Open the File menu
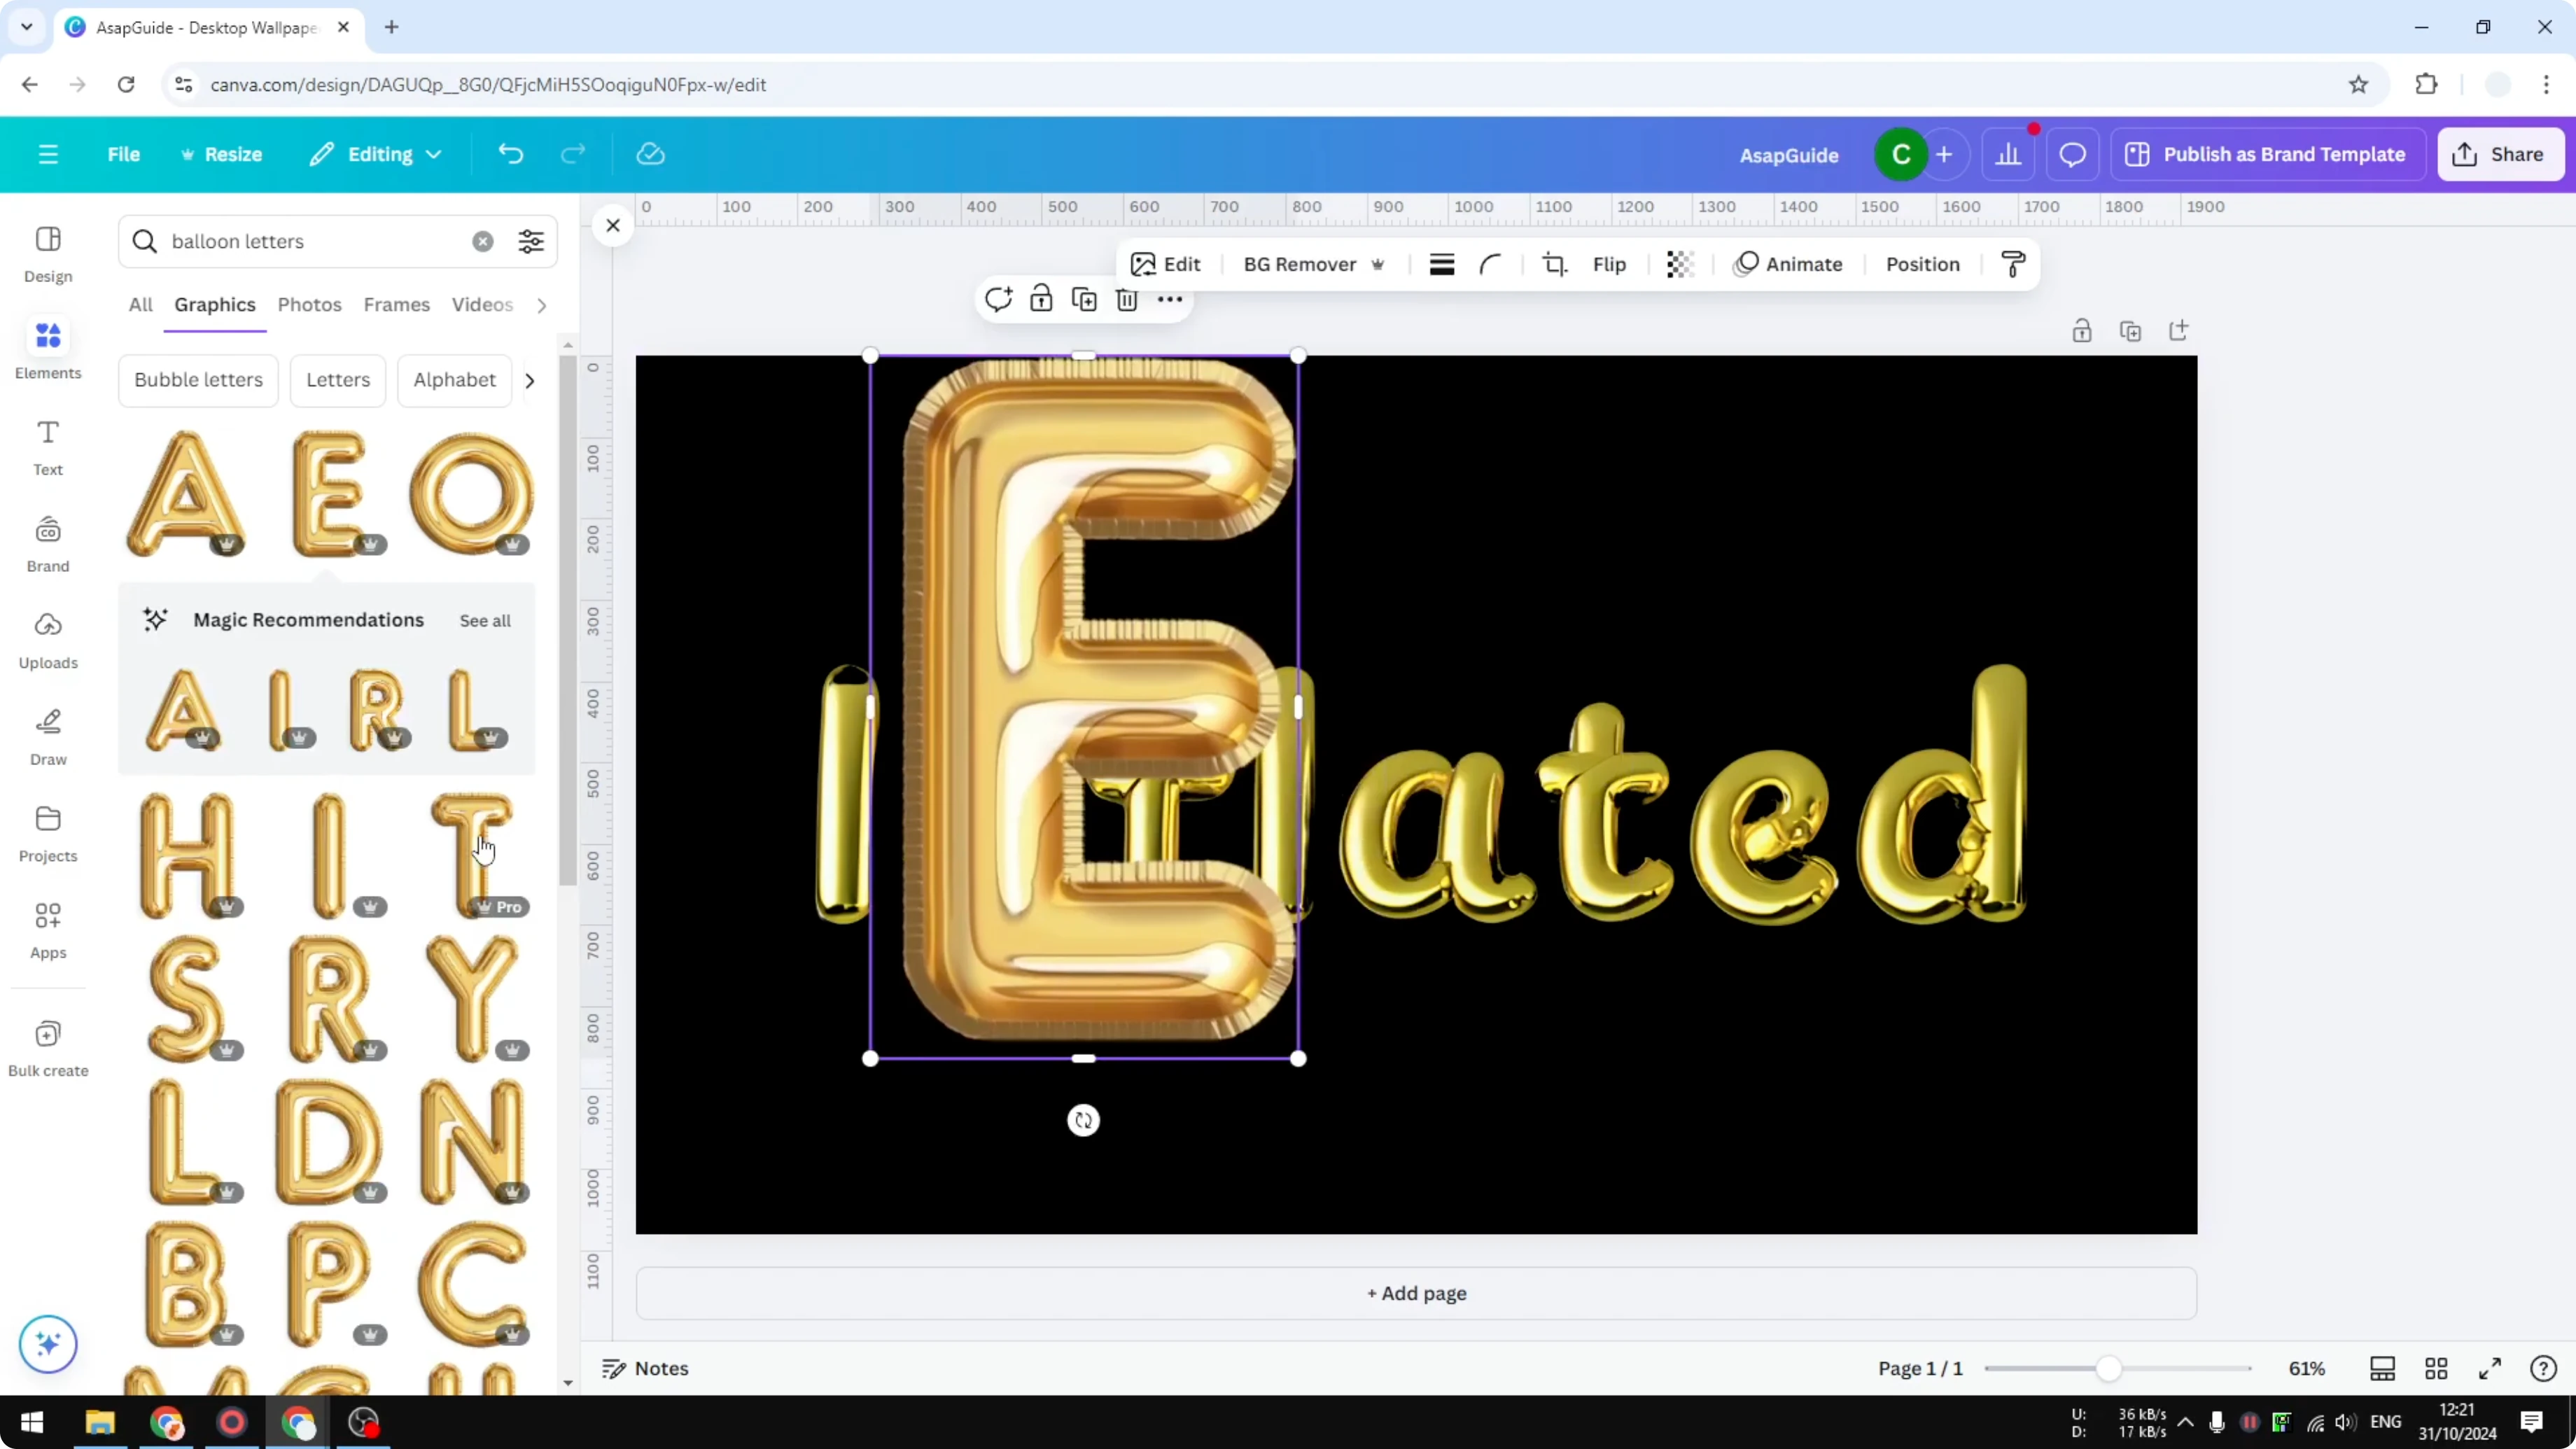Viewport: 2576px width, 1449px height. point(124,154)
